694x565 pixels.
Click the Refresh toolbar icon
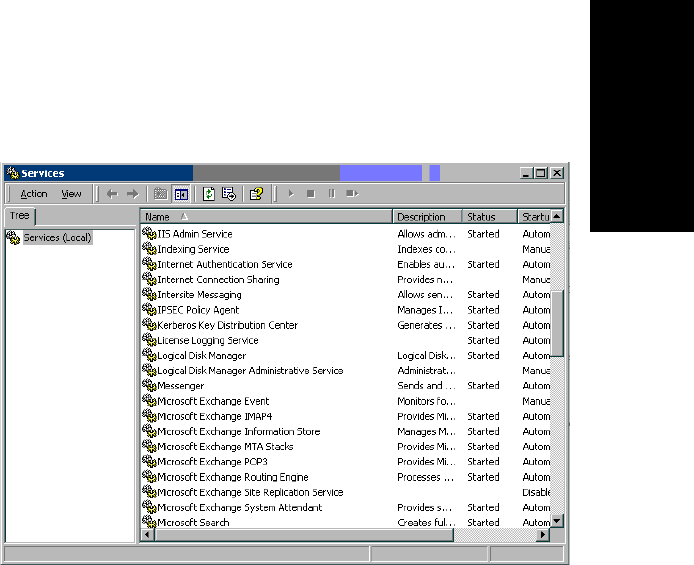pyautogui.click(x=208, y=194)
